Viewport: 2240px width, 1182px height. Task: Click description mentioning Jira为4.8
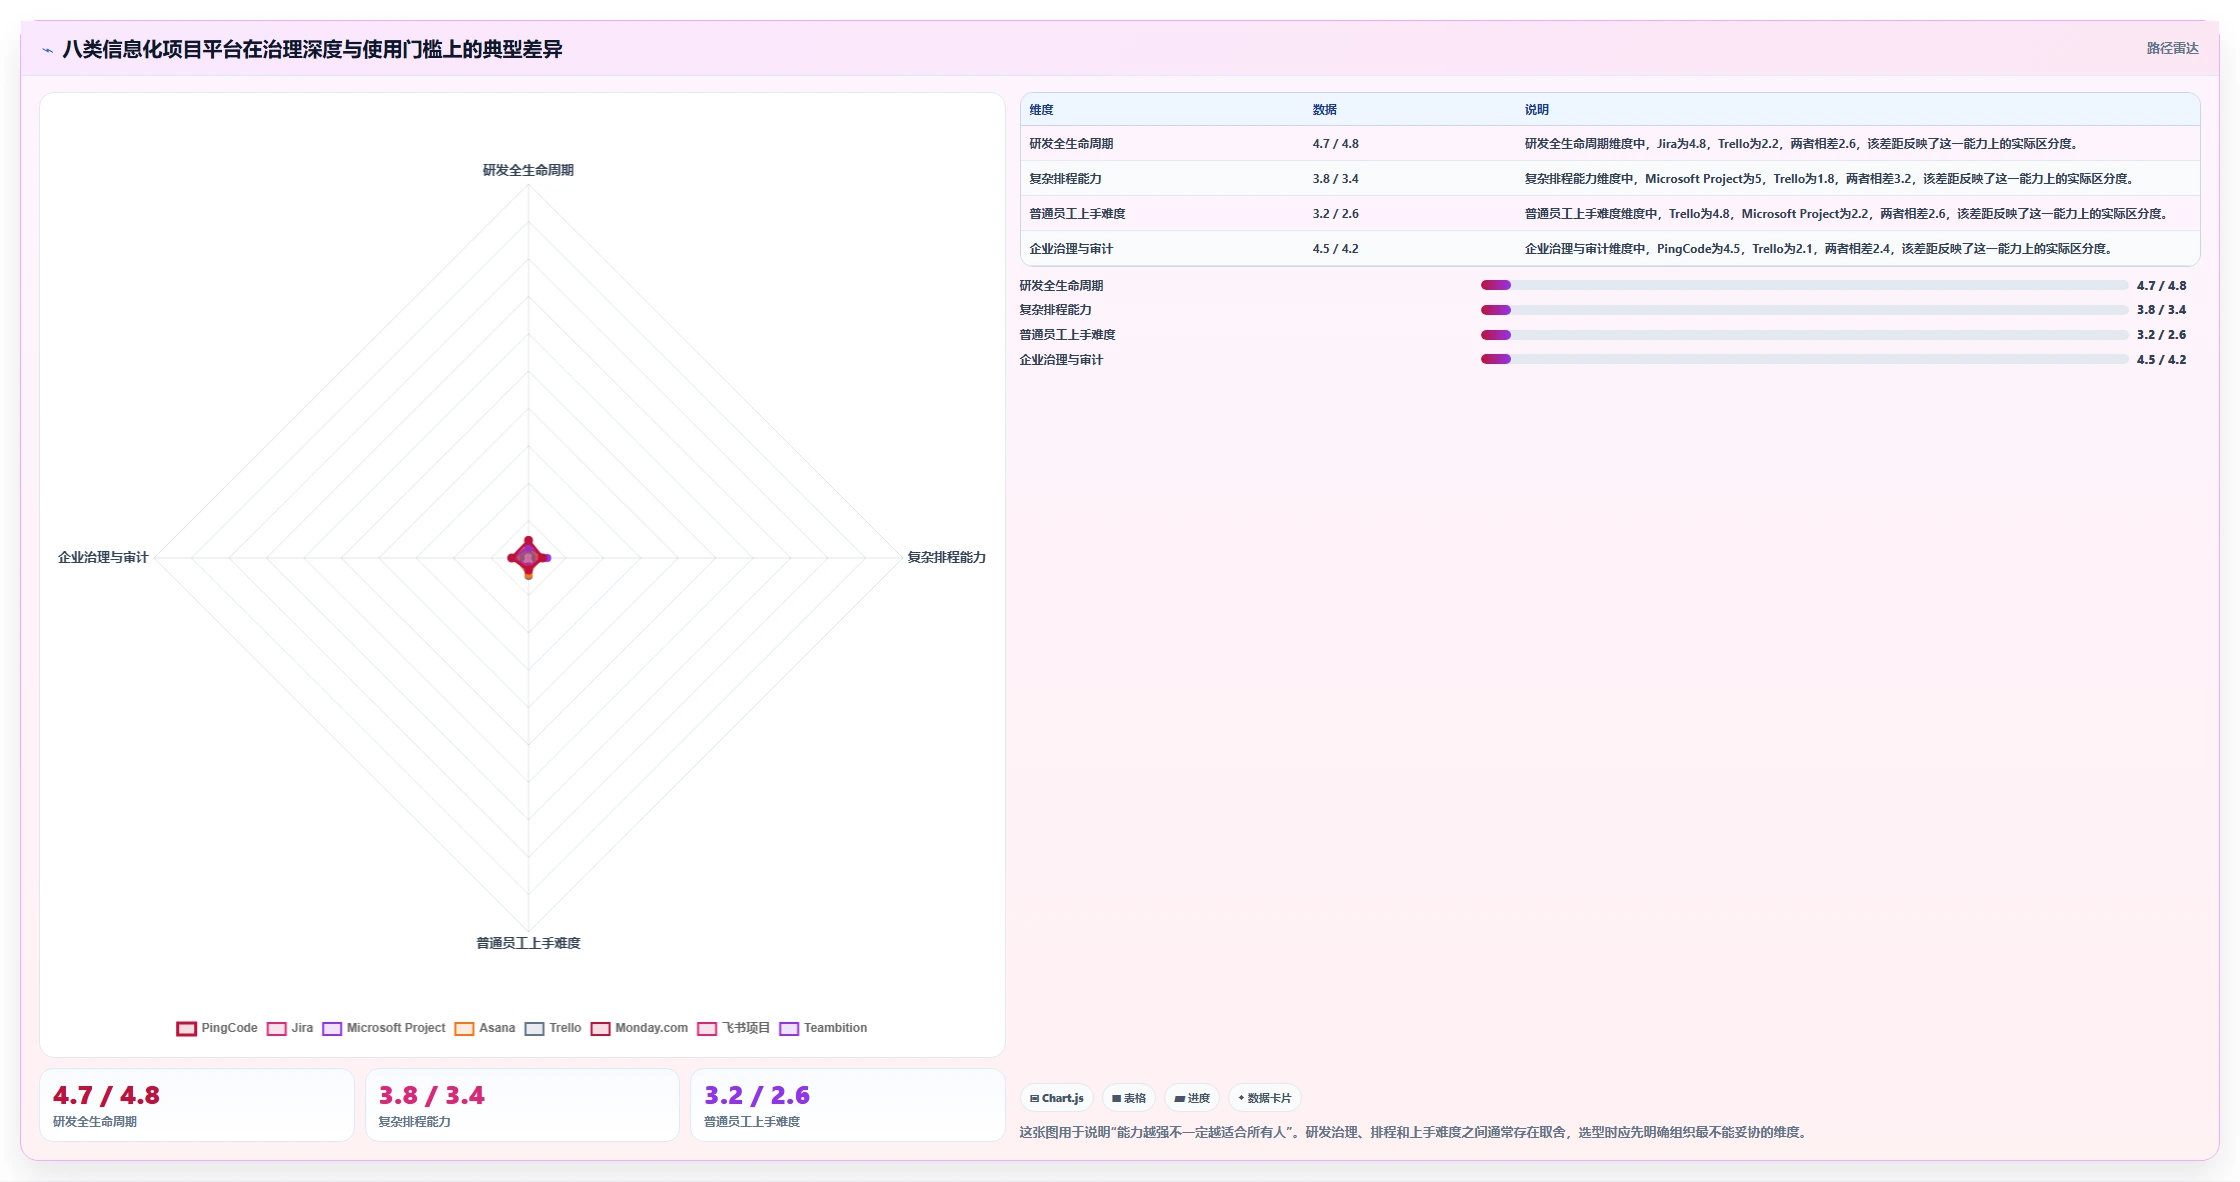pos(1803,144)
